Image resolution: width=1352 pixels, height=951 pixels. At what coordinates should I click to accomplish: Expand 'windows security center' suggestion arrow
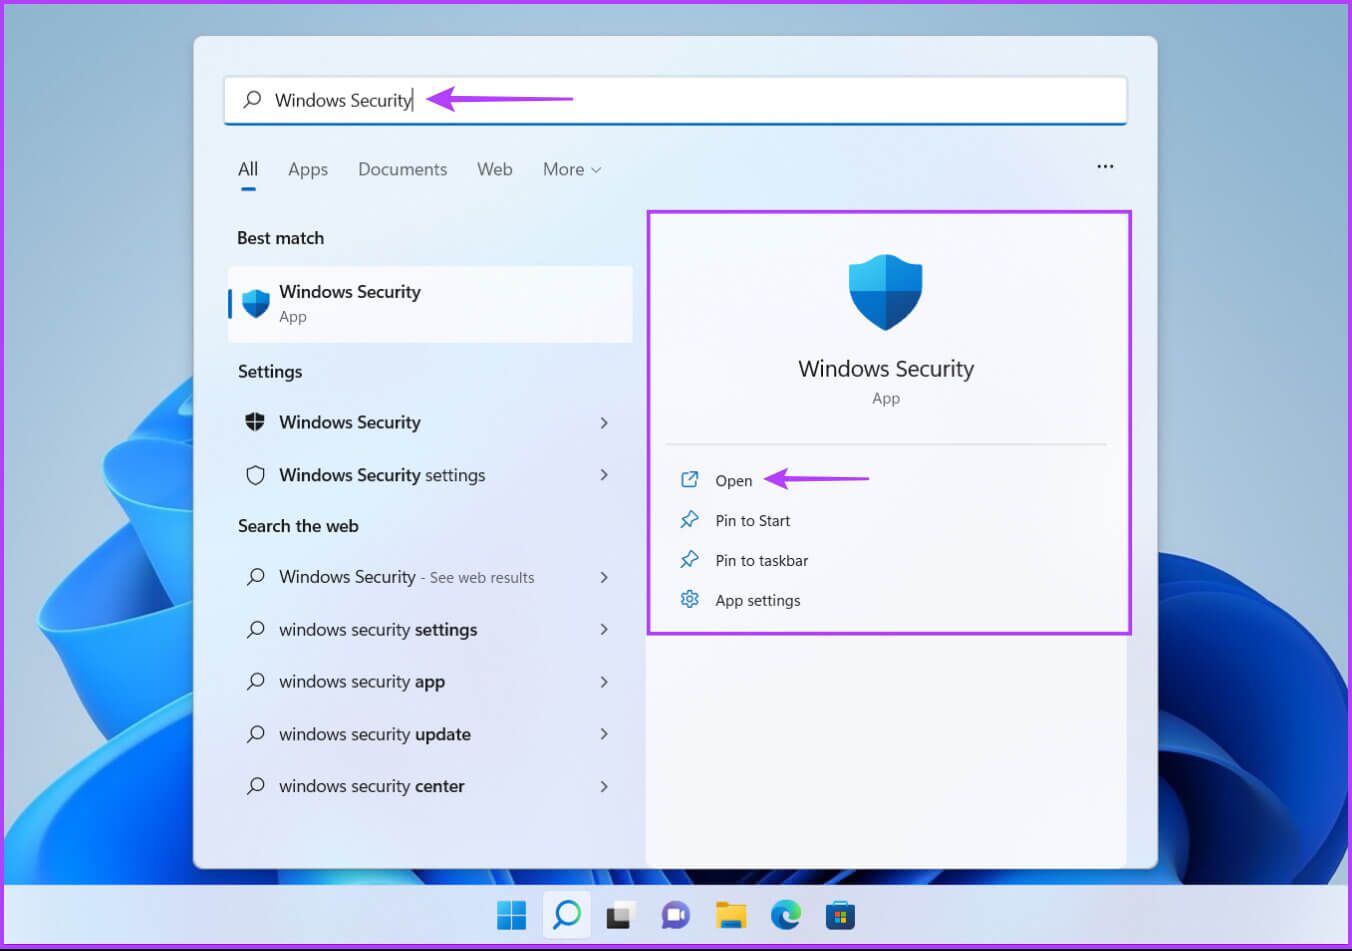[604, 786]
